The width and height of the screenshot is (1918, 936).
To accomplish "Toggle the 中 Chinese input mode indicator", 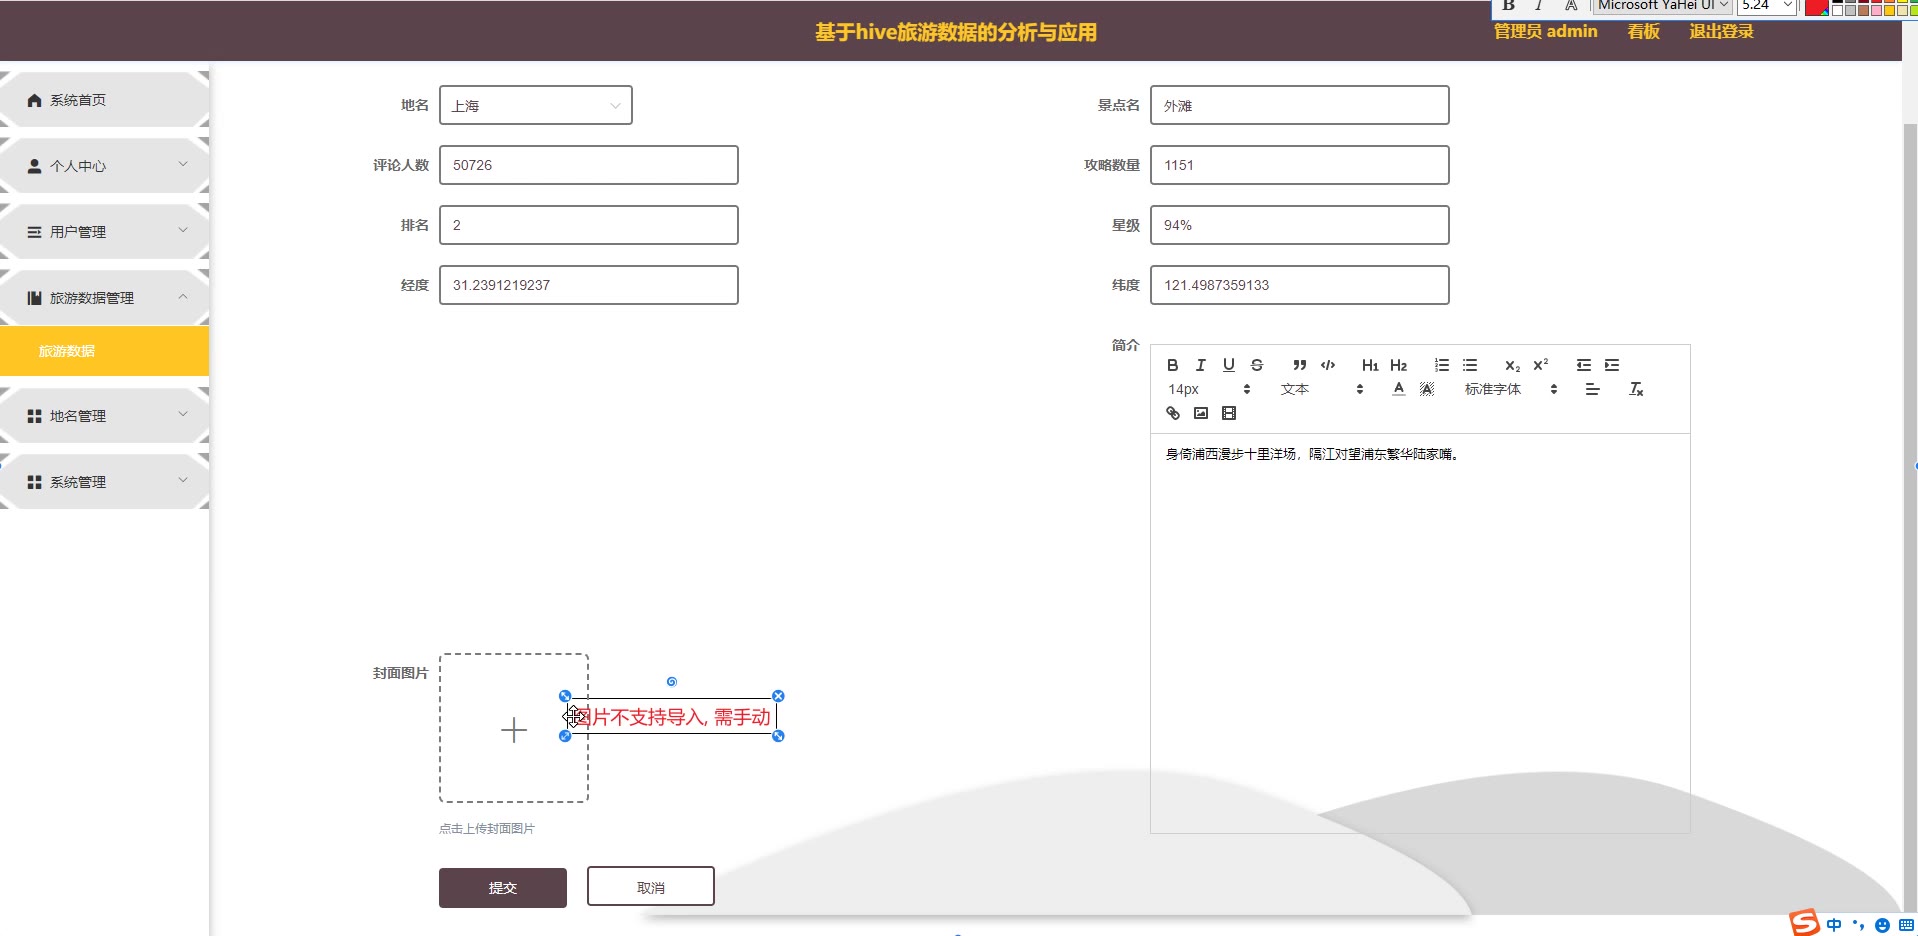I will click(x=1834, y=925).
